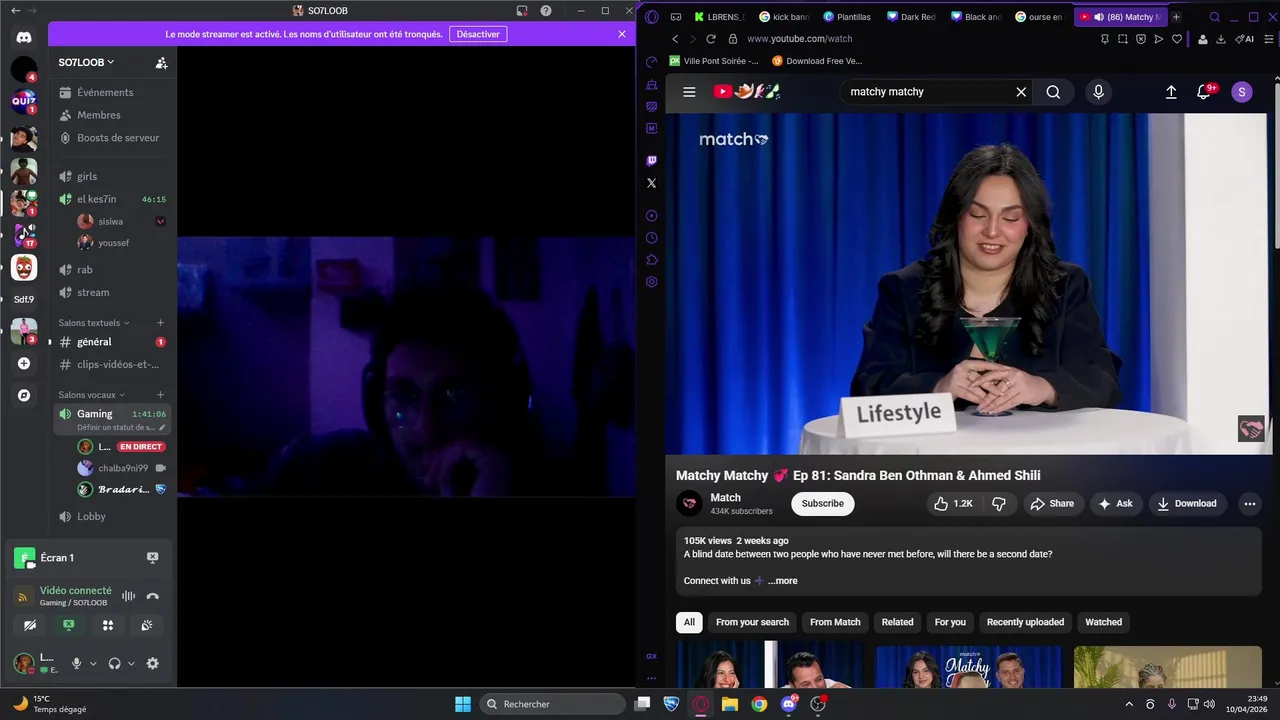Open headphone output options arrow
Screen dimensions: 1280x720
point(131,663)
